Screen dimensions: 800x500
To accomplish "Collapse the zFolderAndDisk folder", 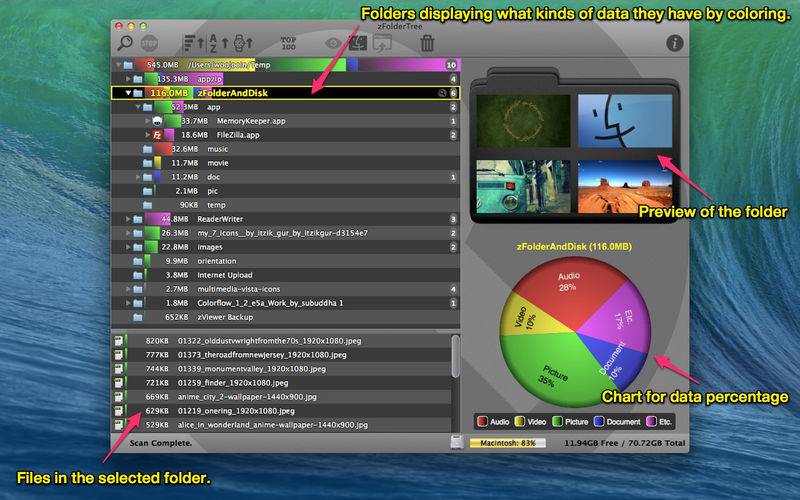I will coord(128,93).
